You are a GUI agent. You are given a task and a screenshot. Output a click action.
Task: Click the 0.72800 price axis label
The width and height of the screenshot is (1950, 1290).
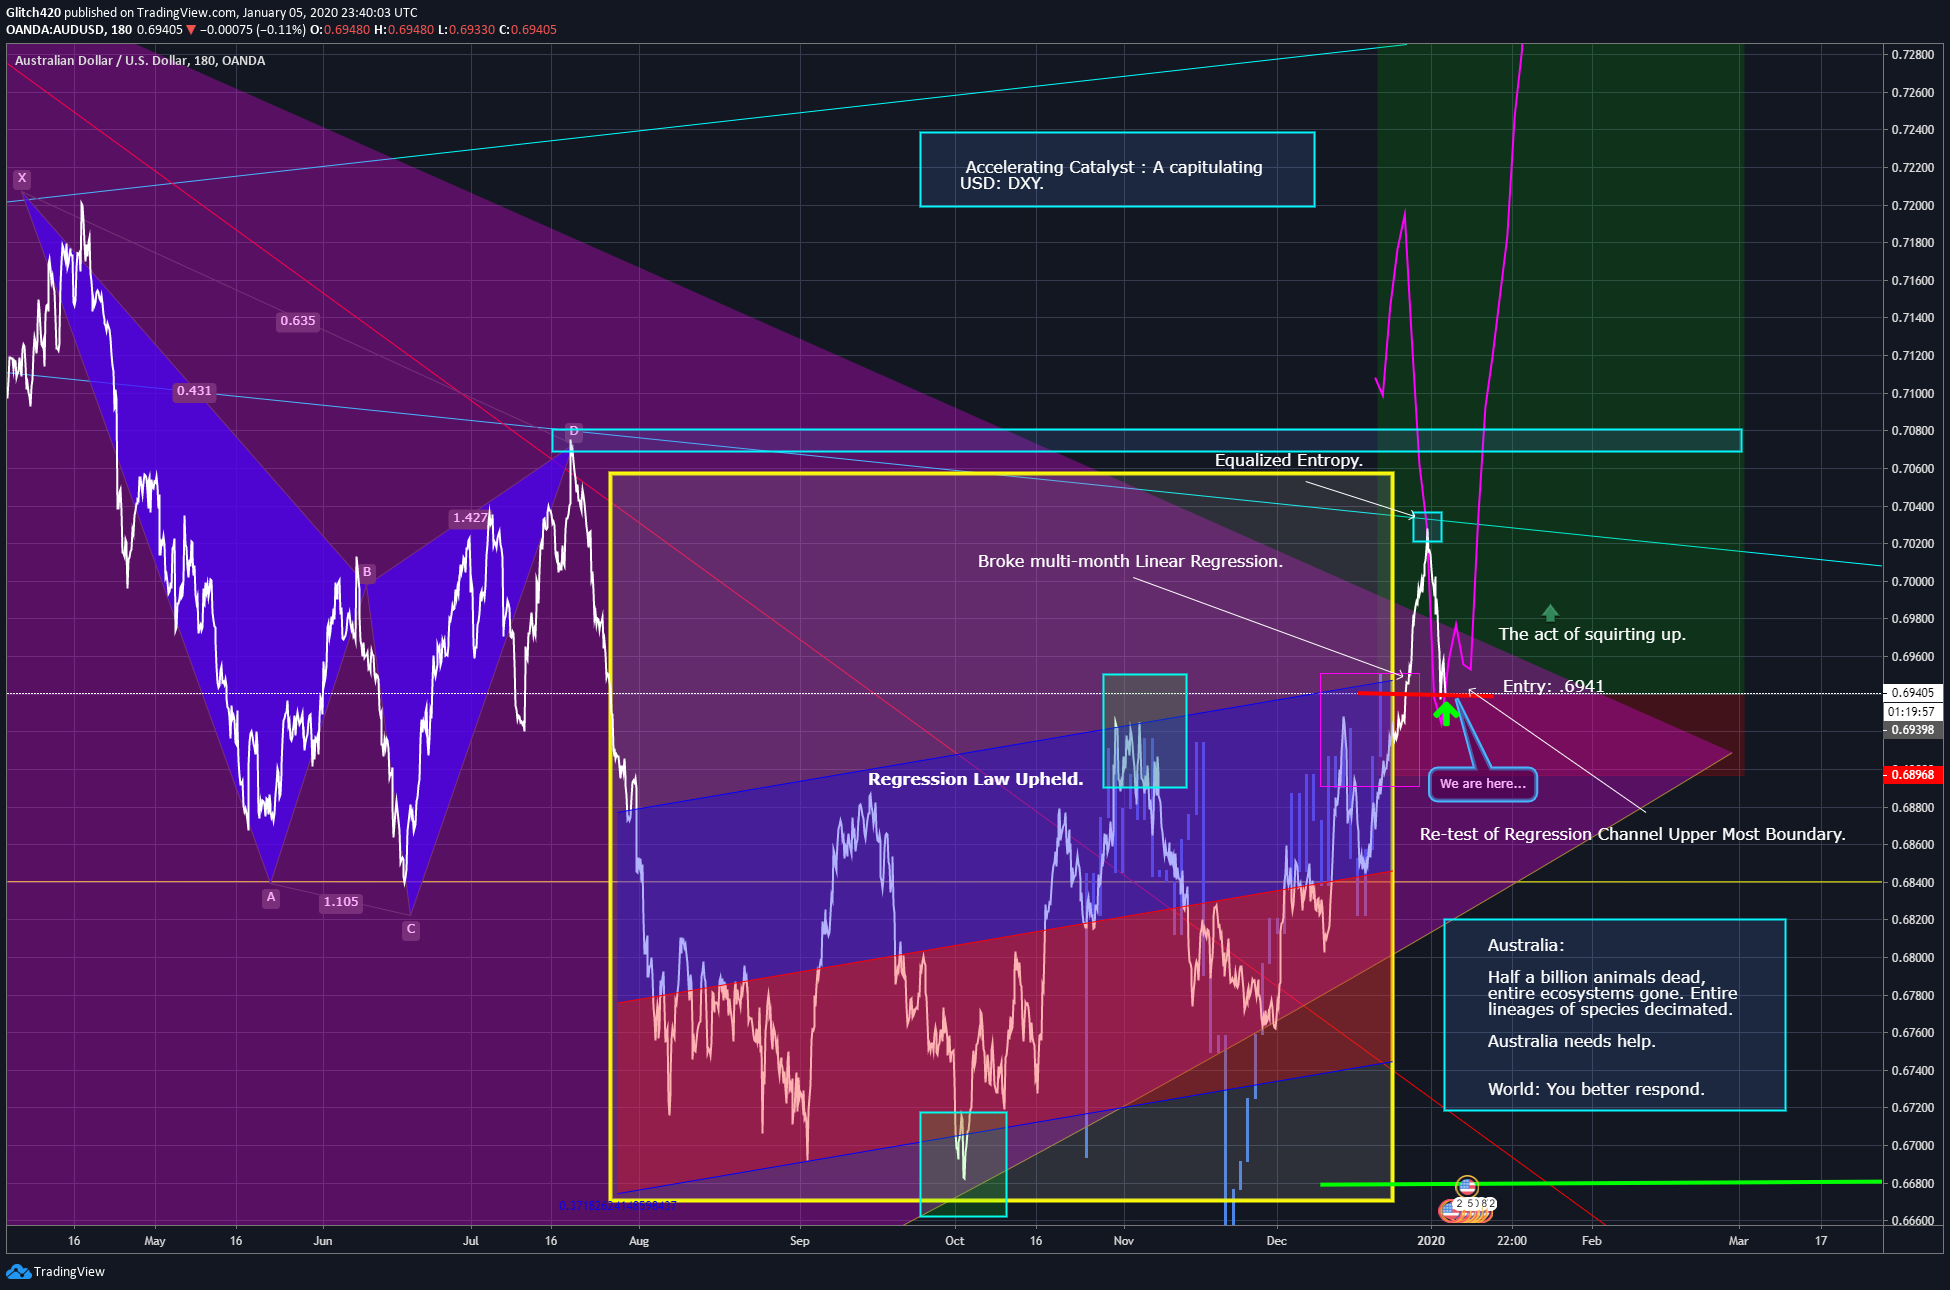(x=1912, y=54)
